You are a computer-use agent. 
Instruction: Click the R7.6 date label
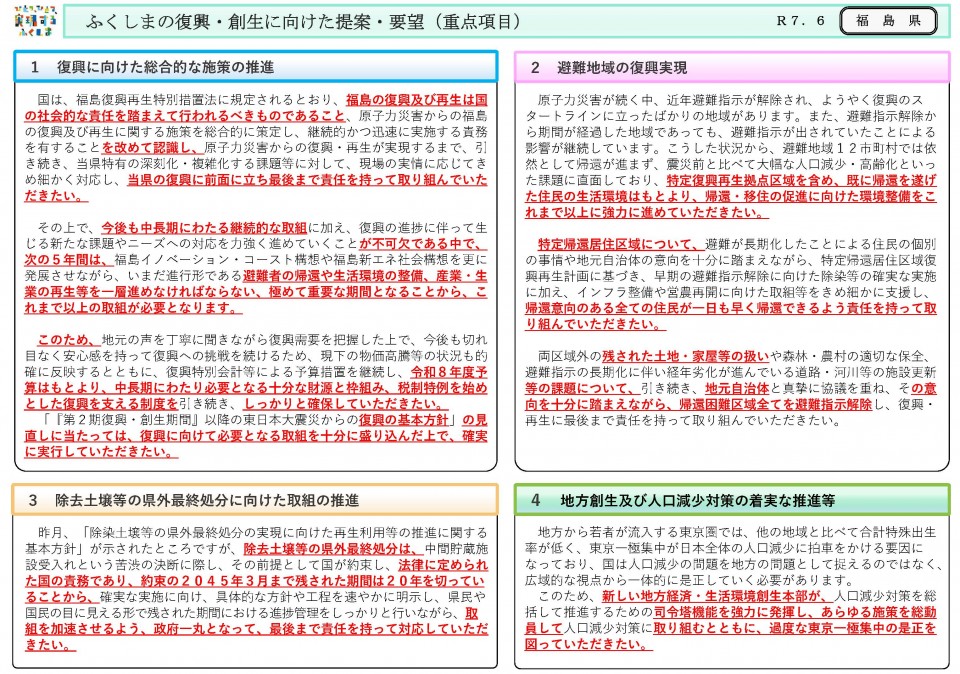(800, 21)
